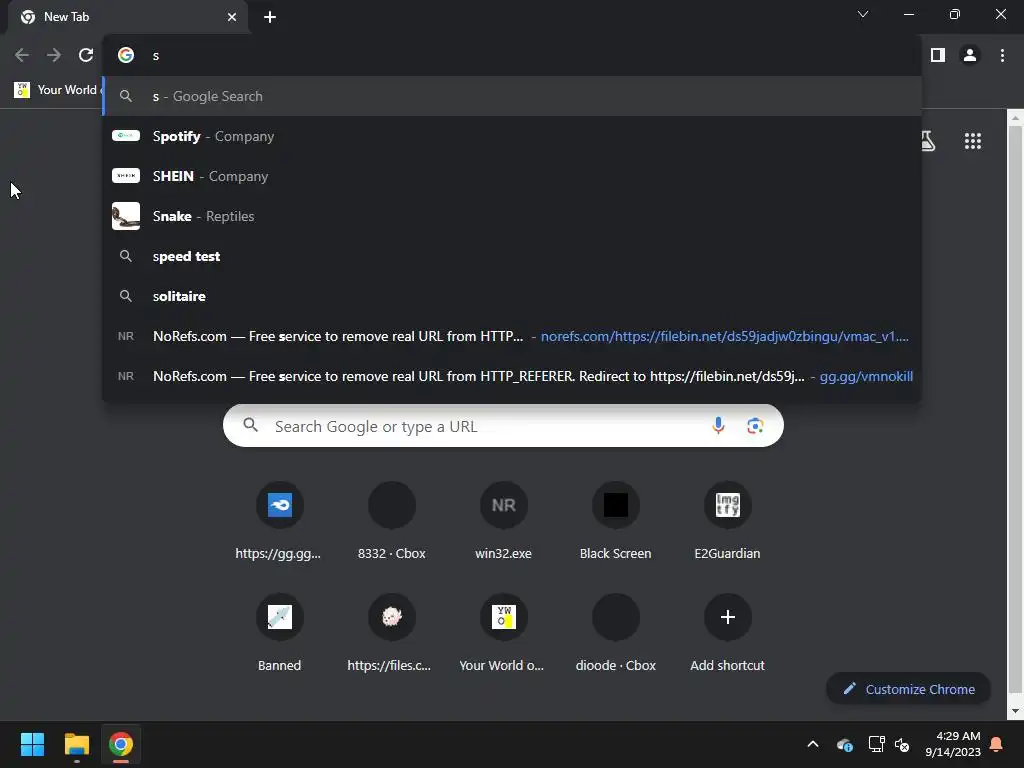Choose the 'solitaire' suggestion
Image resolution: width=1024 pixels, height=768 pixels.
point(512,296)
